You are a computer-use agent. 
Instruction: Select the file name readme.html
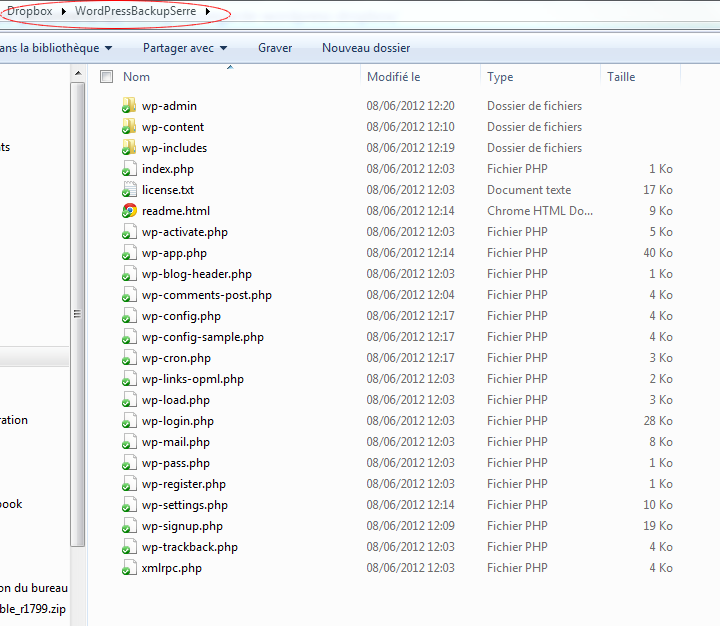pyautogui.click(x=176, y=211)
